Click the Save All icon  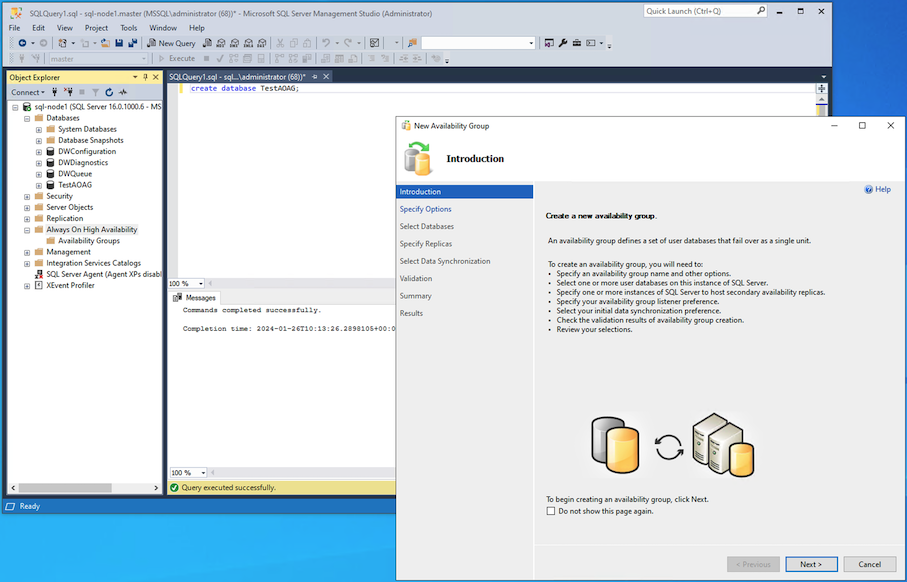(x=132, y=43)
